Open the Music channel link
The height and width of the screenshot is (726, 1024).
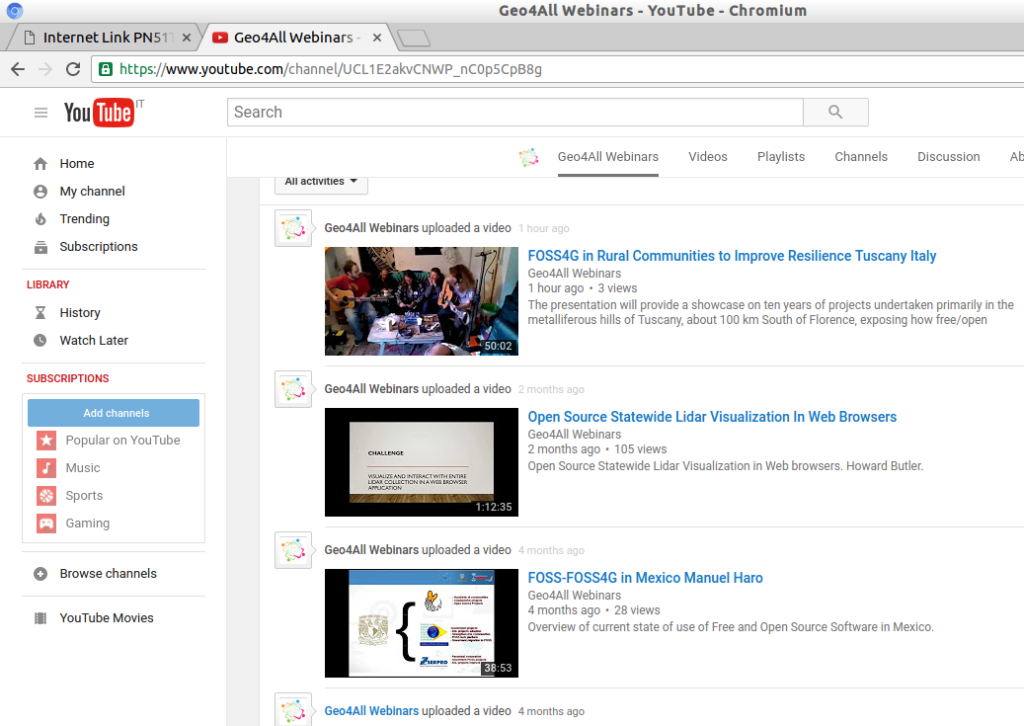pos(83,468)
